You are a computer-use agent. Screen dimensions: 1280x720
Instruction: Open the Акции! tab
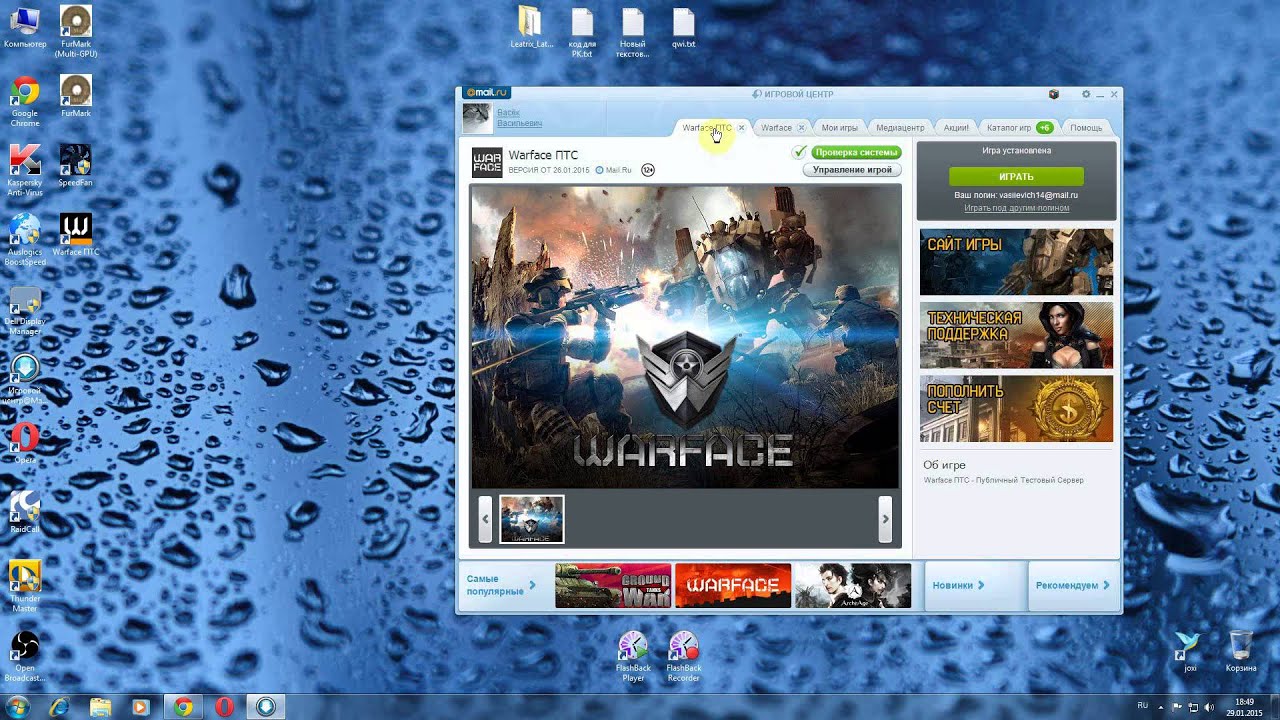[956, 128]
